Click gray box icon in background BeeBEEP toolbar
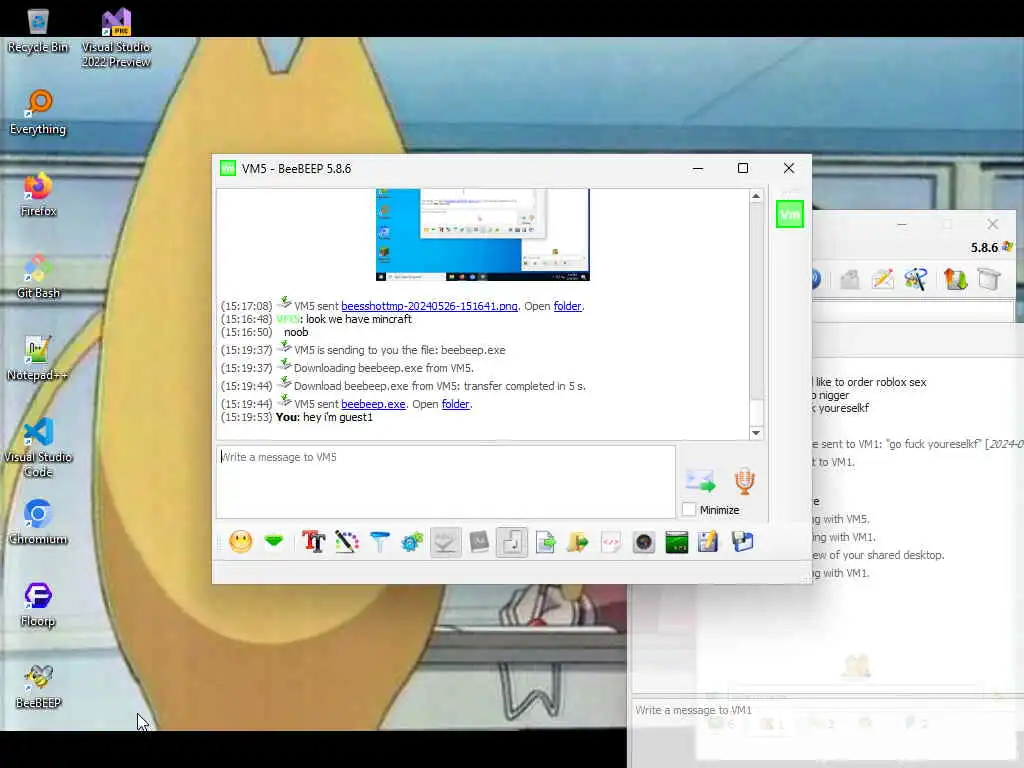 click(989, 280)
